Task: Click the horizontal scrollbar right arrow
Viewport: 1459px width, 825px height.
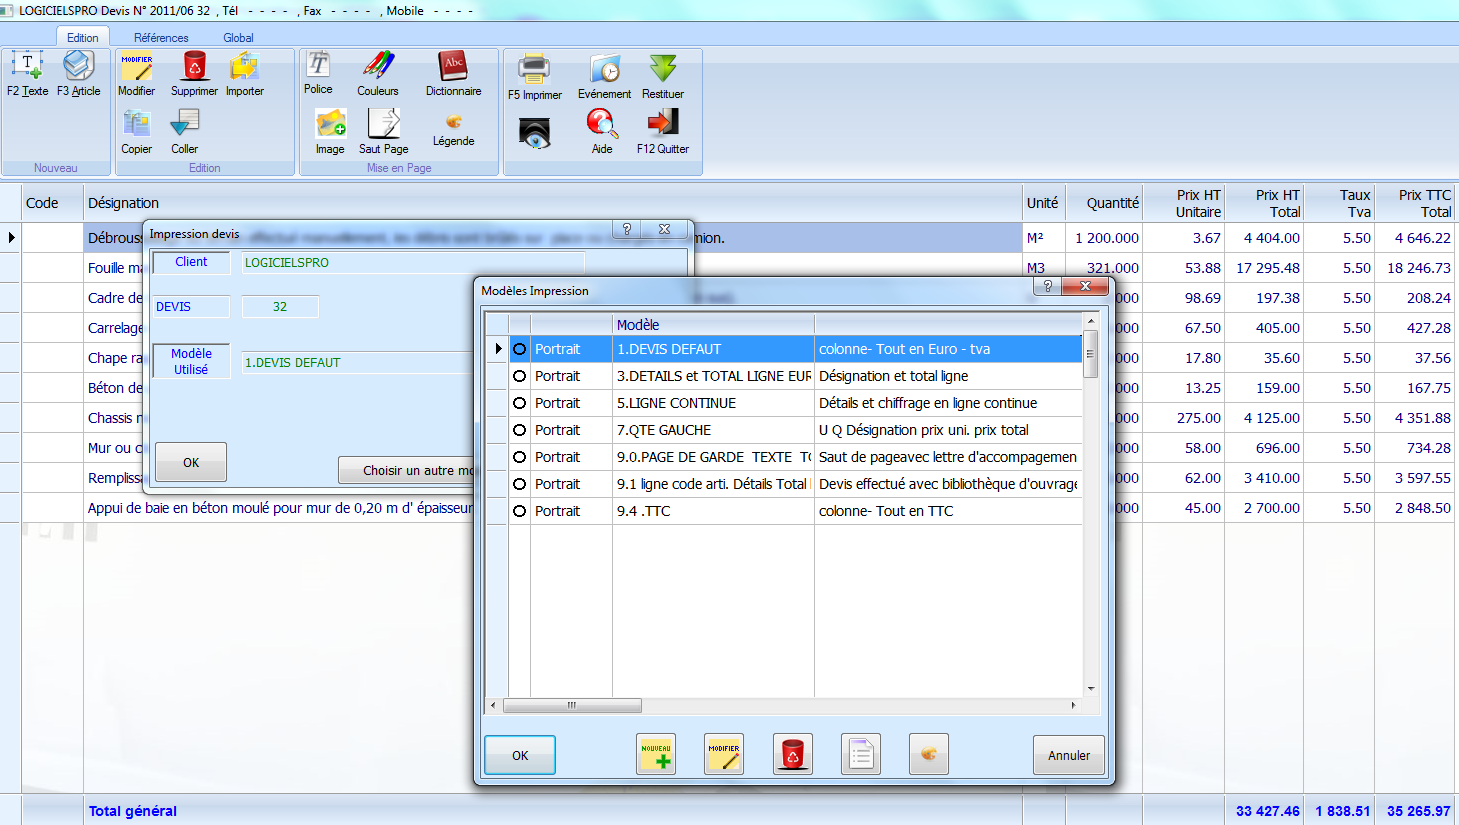Action: [x=1073, y=706]
